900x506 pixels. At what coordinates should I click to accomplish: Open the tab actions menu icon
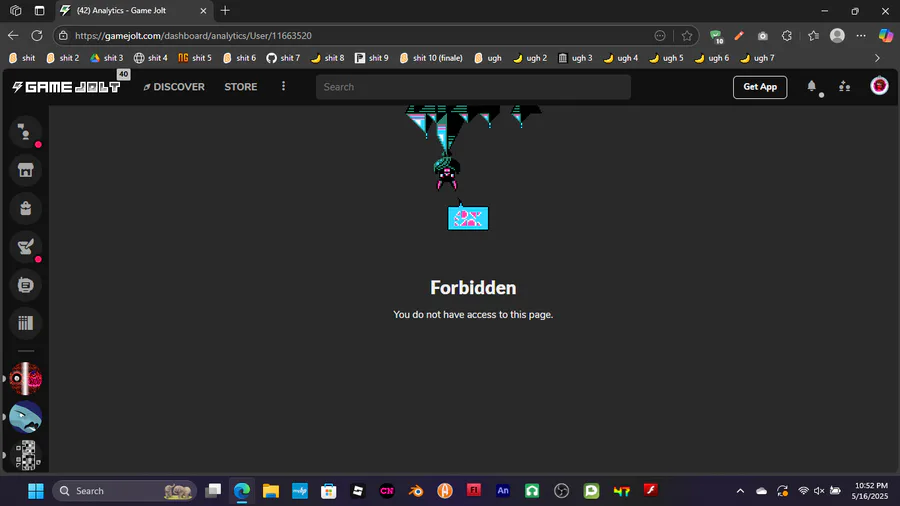pos(40,10)
